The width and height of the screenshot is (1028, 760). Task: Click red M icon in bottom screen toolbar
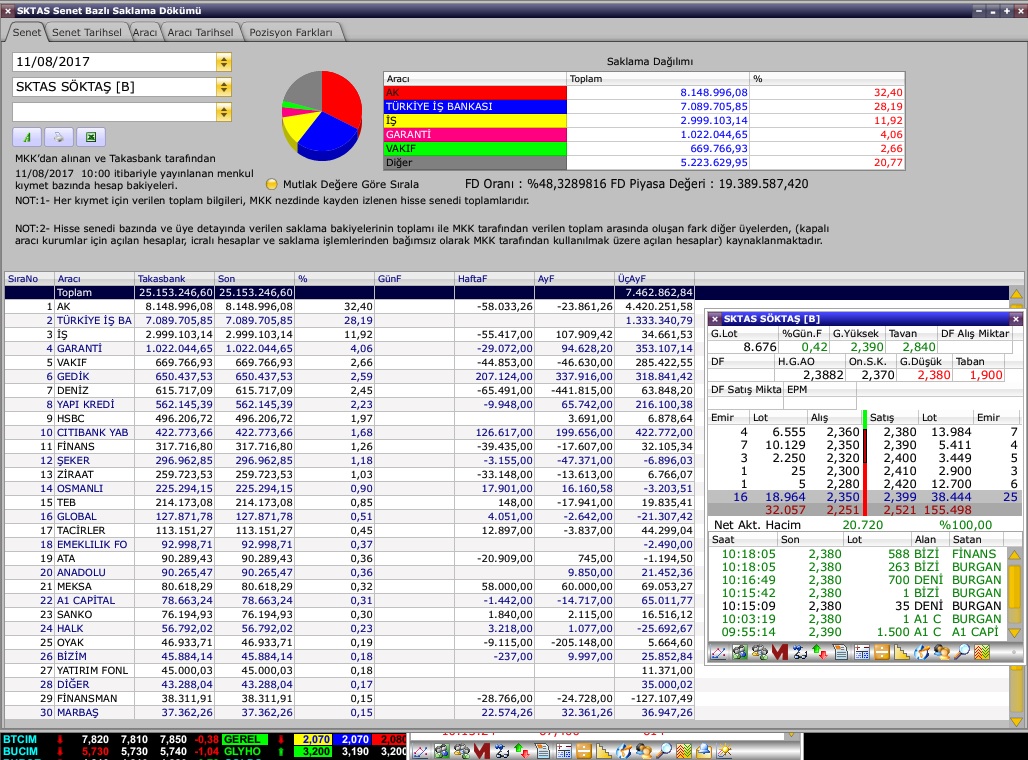click(482, 751)
